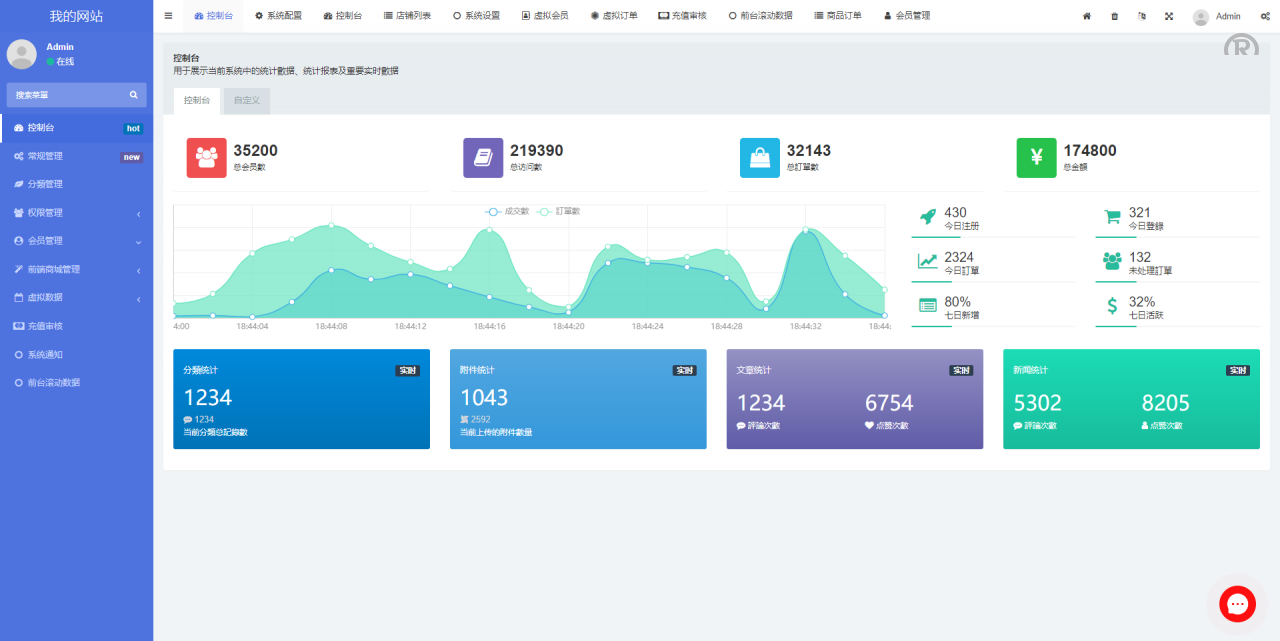Image resolution: width=1280 pixels, height=641 pixels.
Task: Open the Admin user menu at top right
Action: click(x=1217, y=16)
